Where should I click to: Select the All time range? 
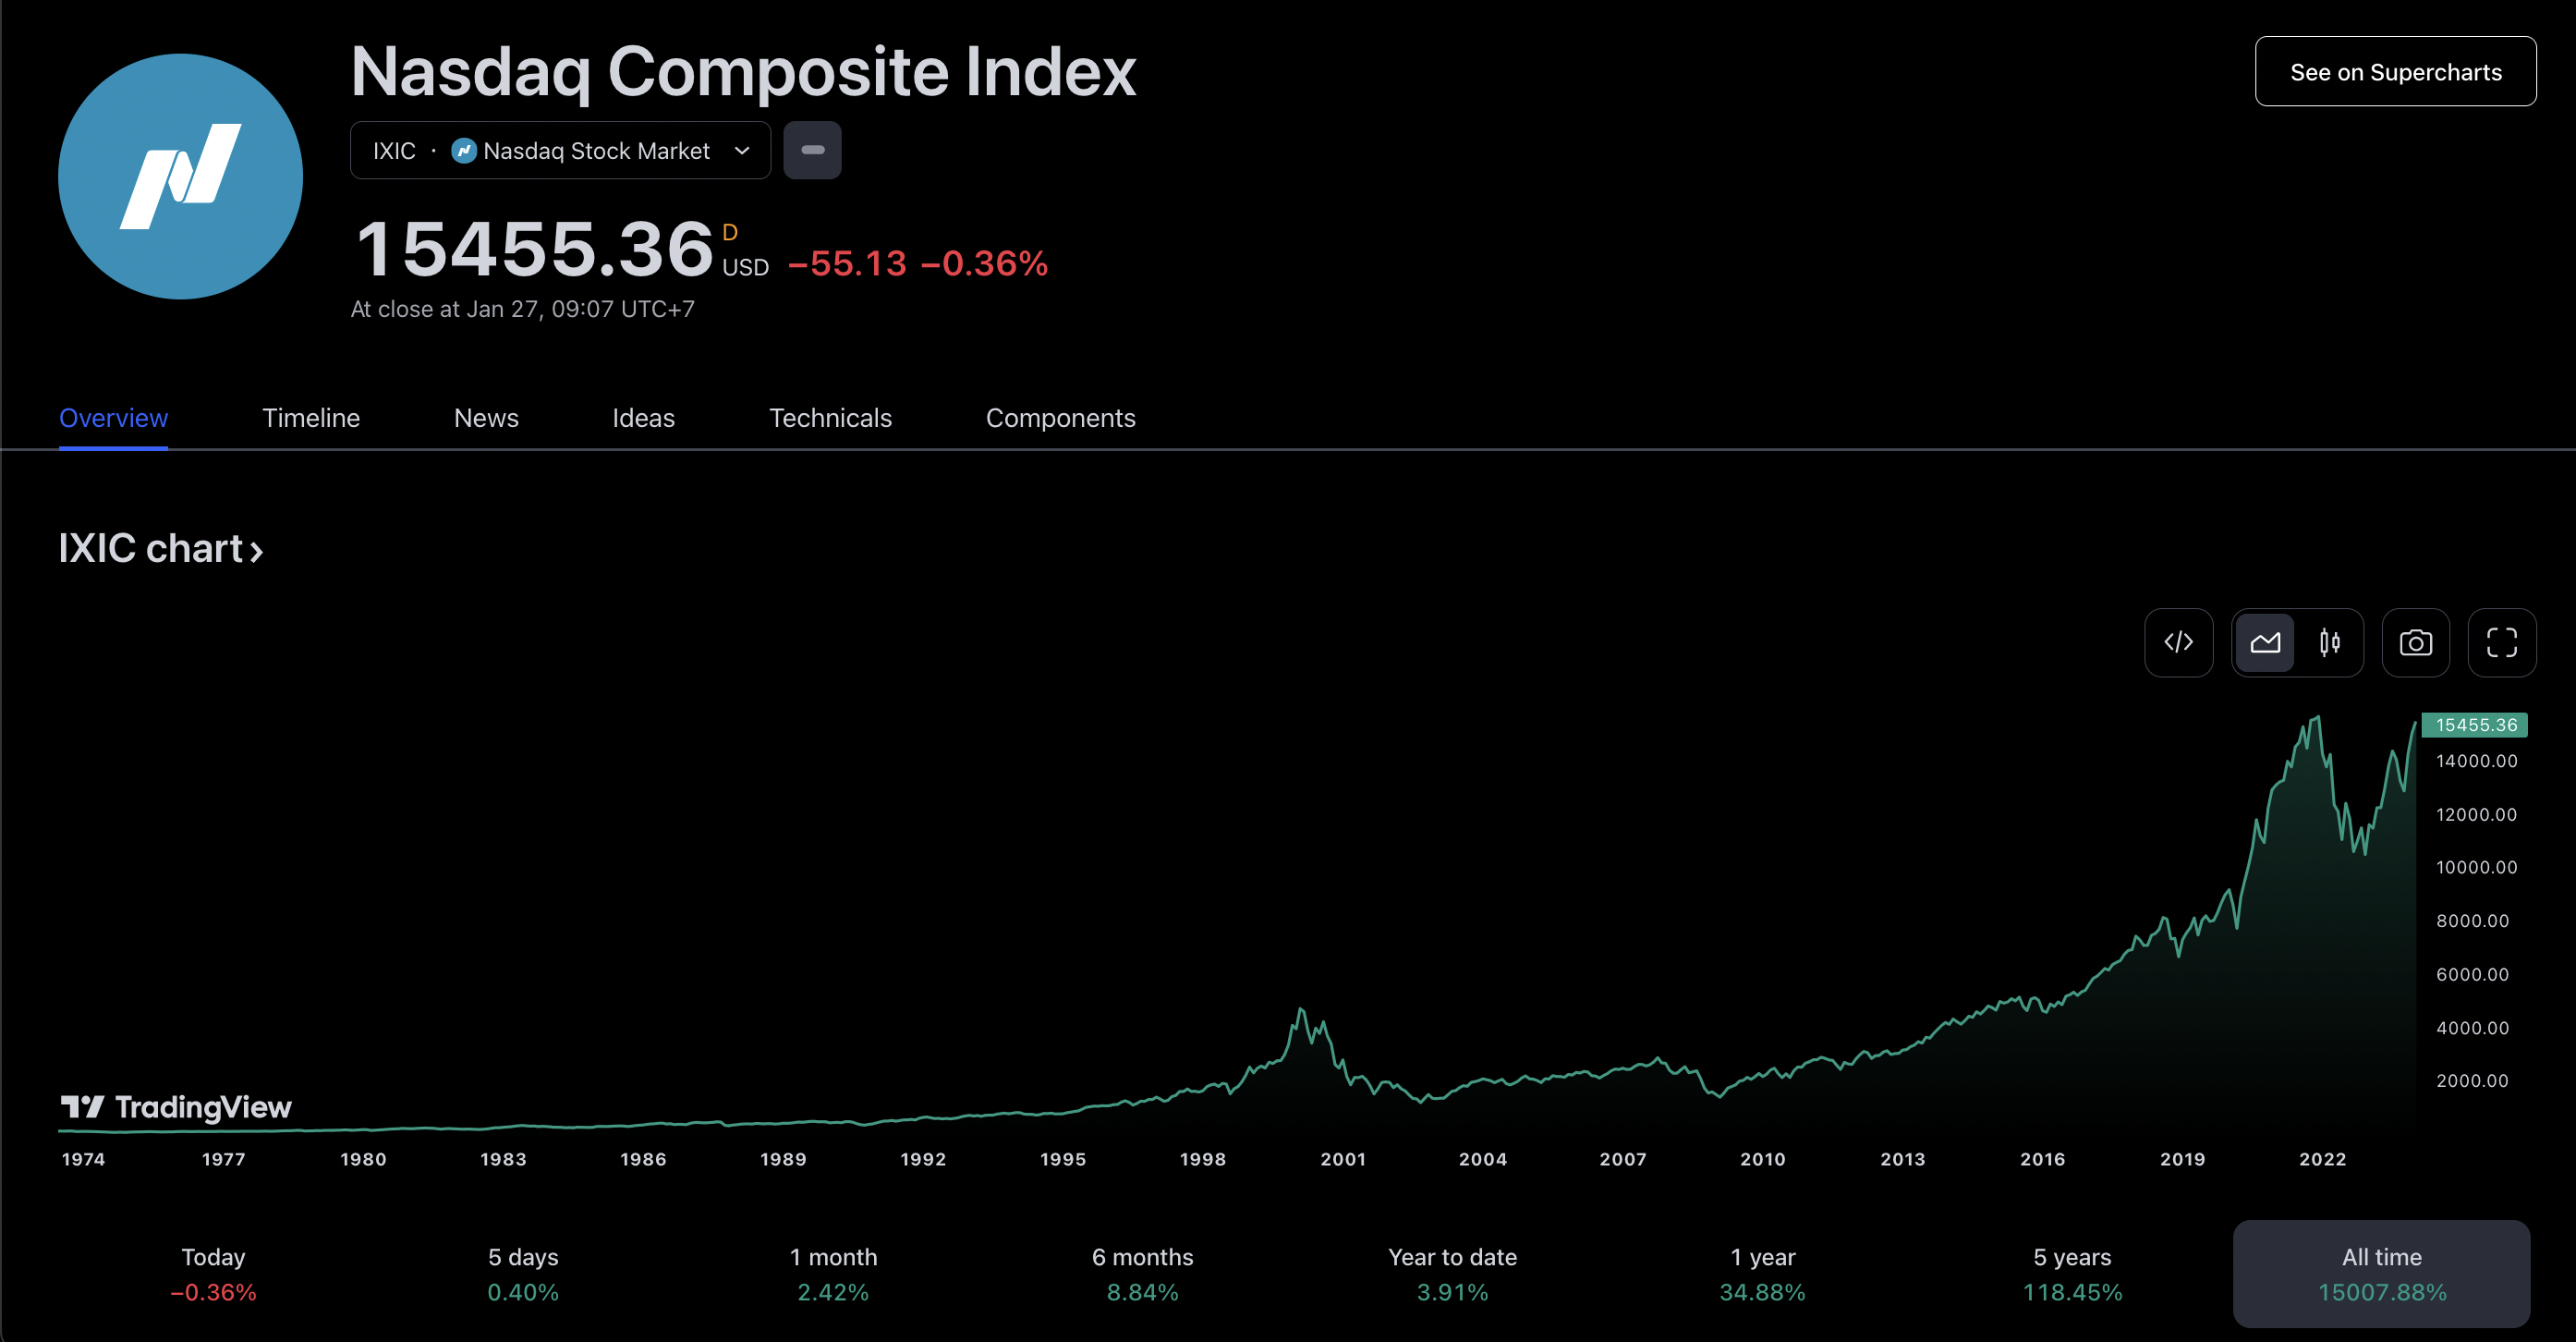[2382, 1274]
